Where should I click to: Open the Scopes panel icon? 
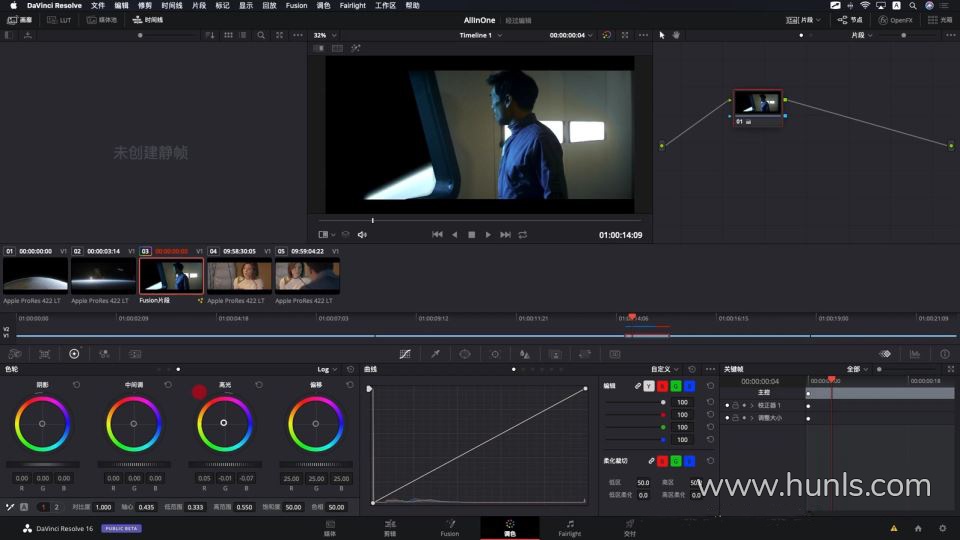click(914, 354)
